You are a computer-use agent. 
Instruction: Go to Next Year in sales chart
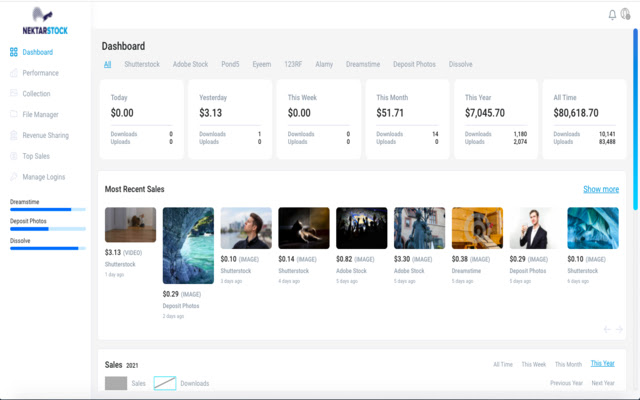603,383
